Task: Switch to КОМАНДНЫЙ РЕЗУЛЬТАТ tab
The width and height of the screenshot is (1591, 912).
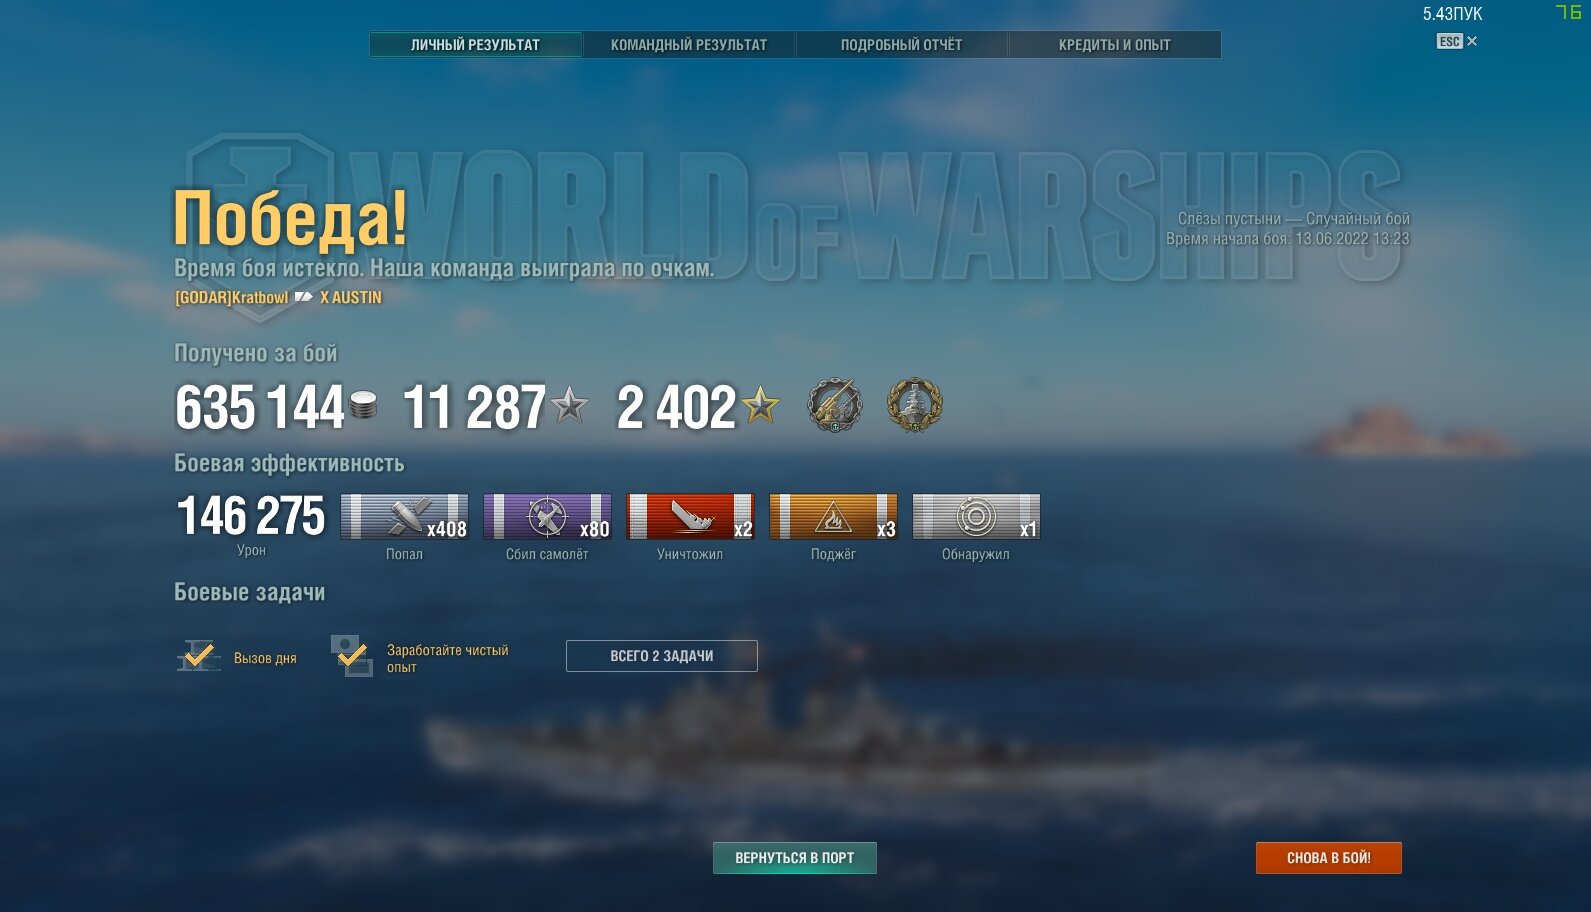Action: [689, 45]
